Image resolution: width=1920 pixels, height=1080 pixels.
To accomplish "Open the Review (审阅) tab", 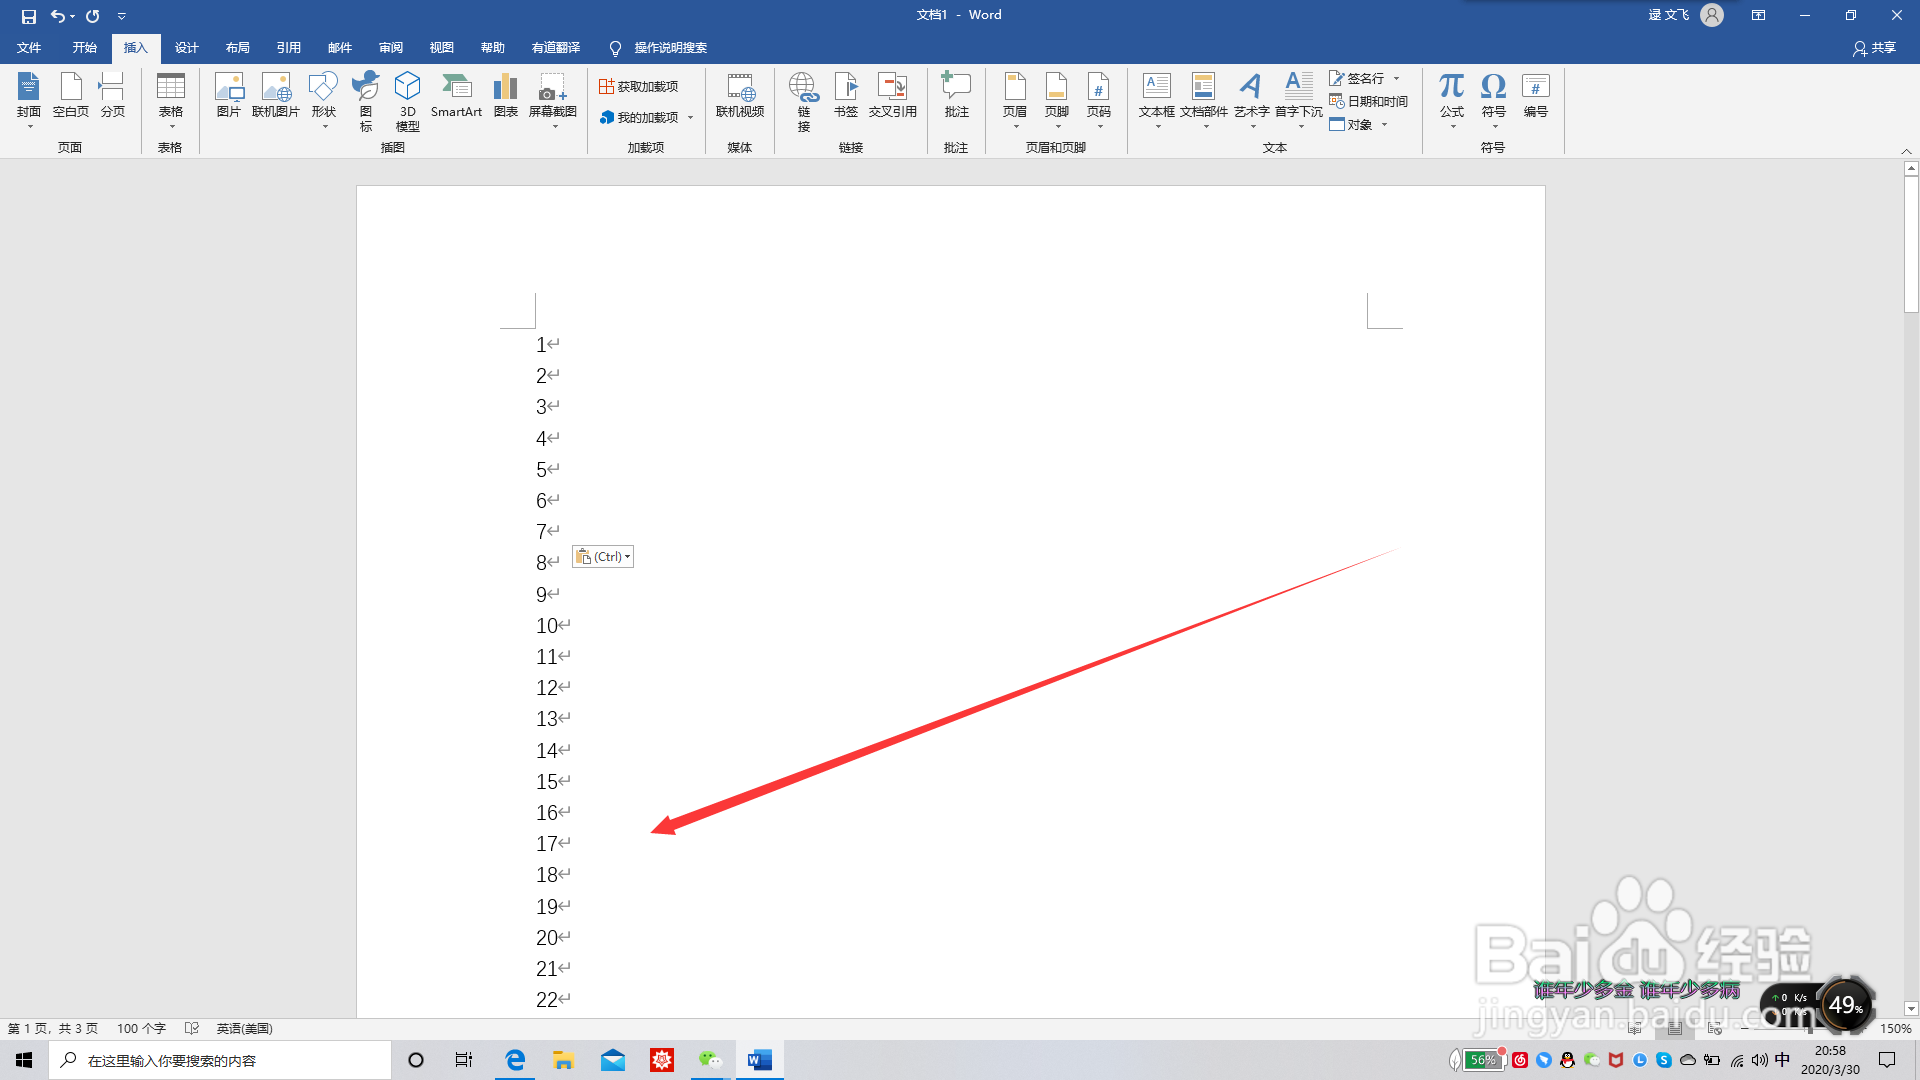I will click(x=390, y=48).
